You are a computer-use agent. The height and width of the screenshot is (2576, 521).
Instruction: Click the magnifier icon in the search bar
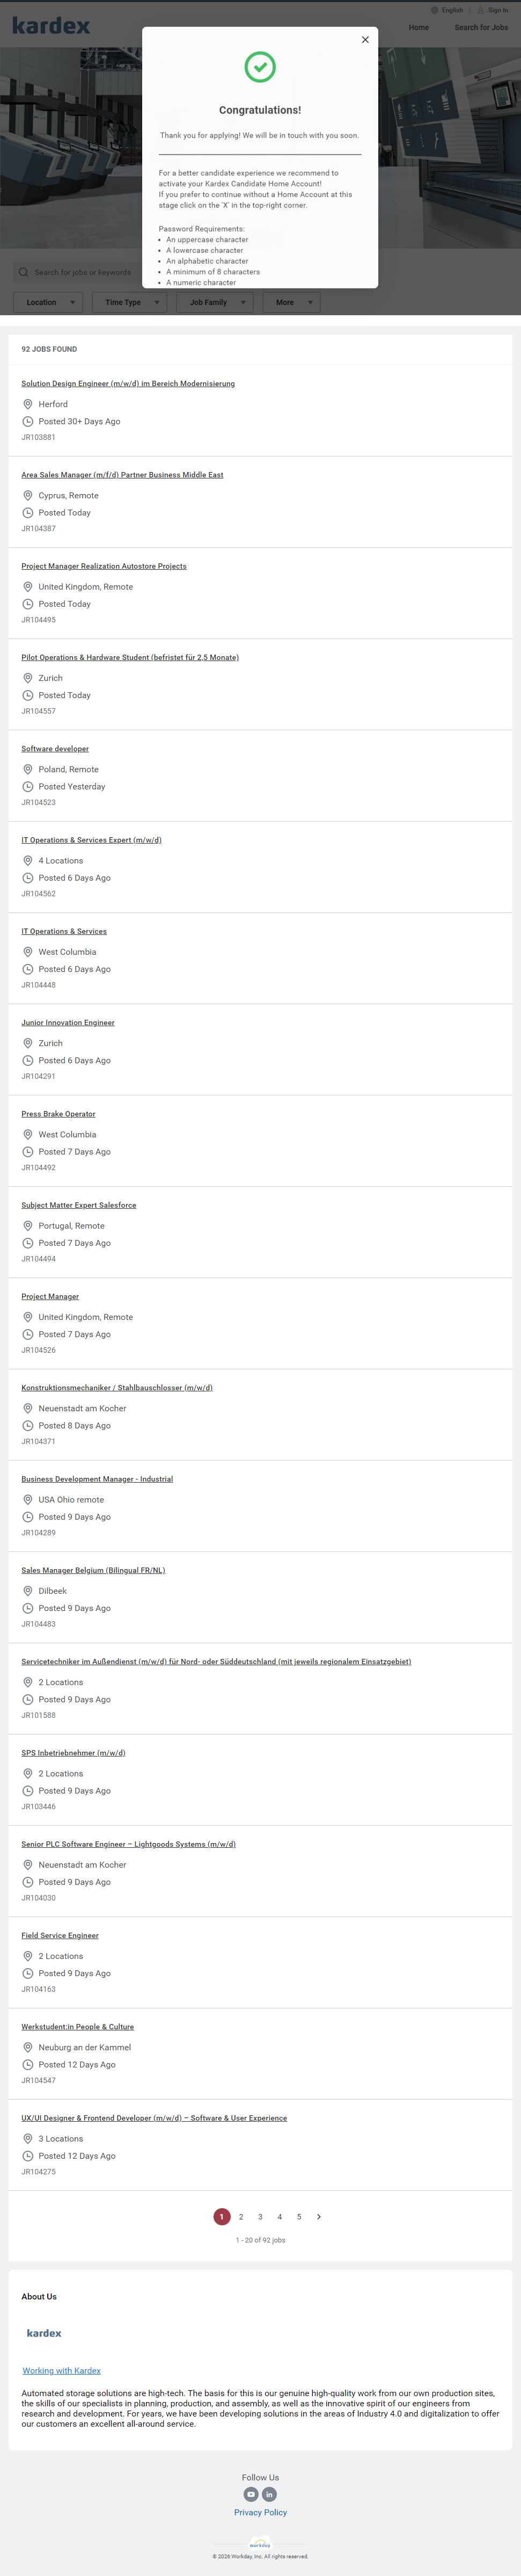pos(23,272)
